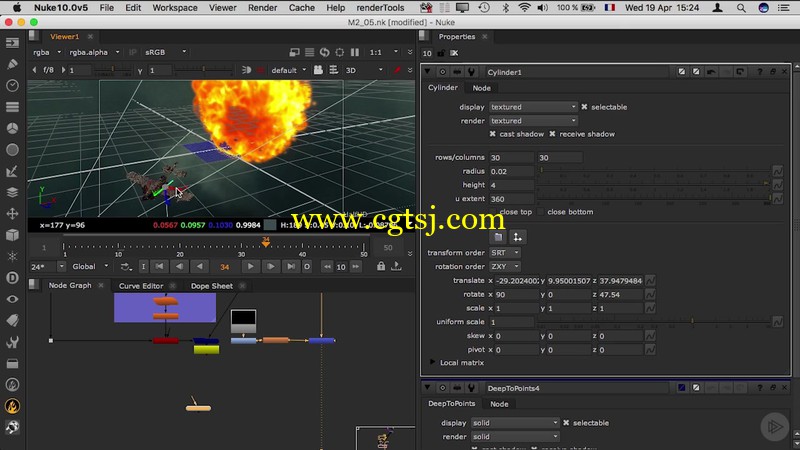Open the Image nodes toolbar menu
800x450 pixels.
12,43
